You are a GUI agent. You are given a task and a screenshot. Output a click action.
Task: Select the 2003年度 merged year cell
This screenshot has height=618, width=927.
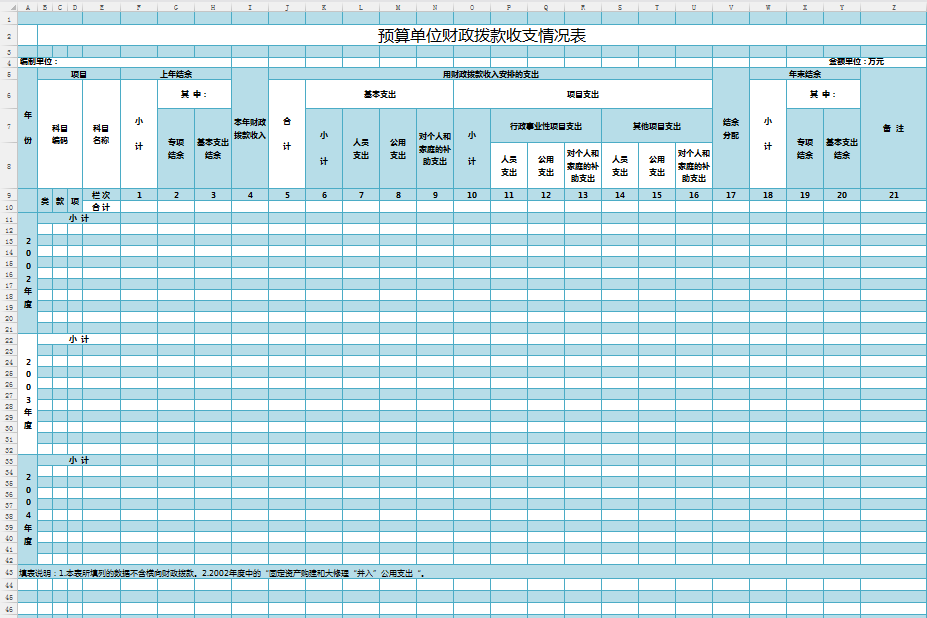click(28, 393)
